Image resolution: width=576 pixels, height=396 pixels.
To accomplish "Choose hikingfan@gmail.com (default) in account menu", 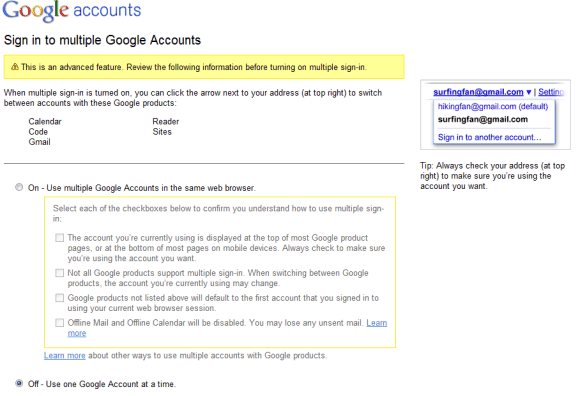I will 493,107.
